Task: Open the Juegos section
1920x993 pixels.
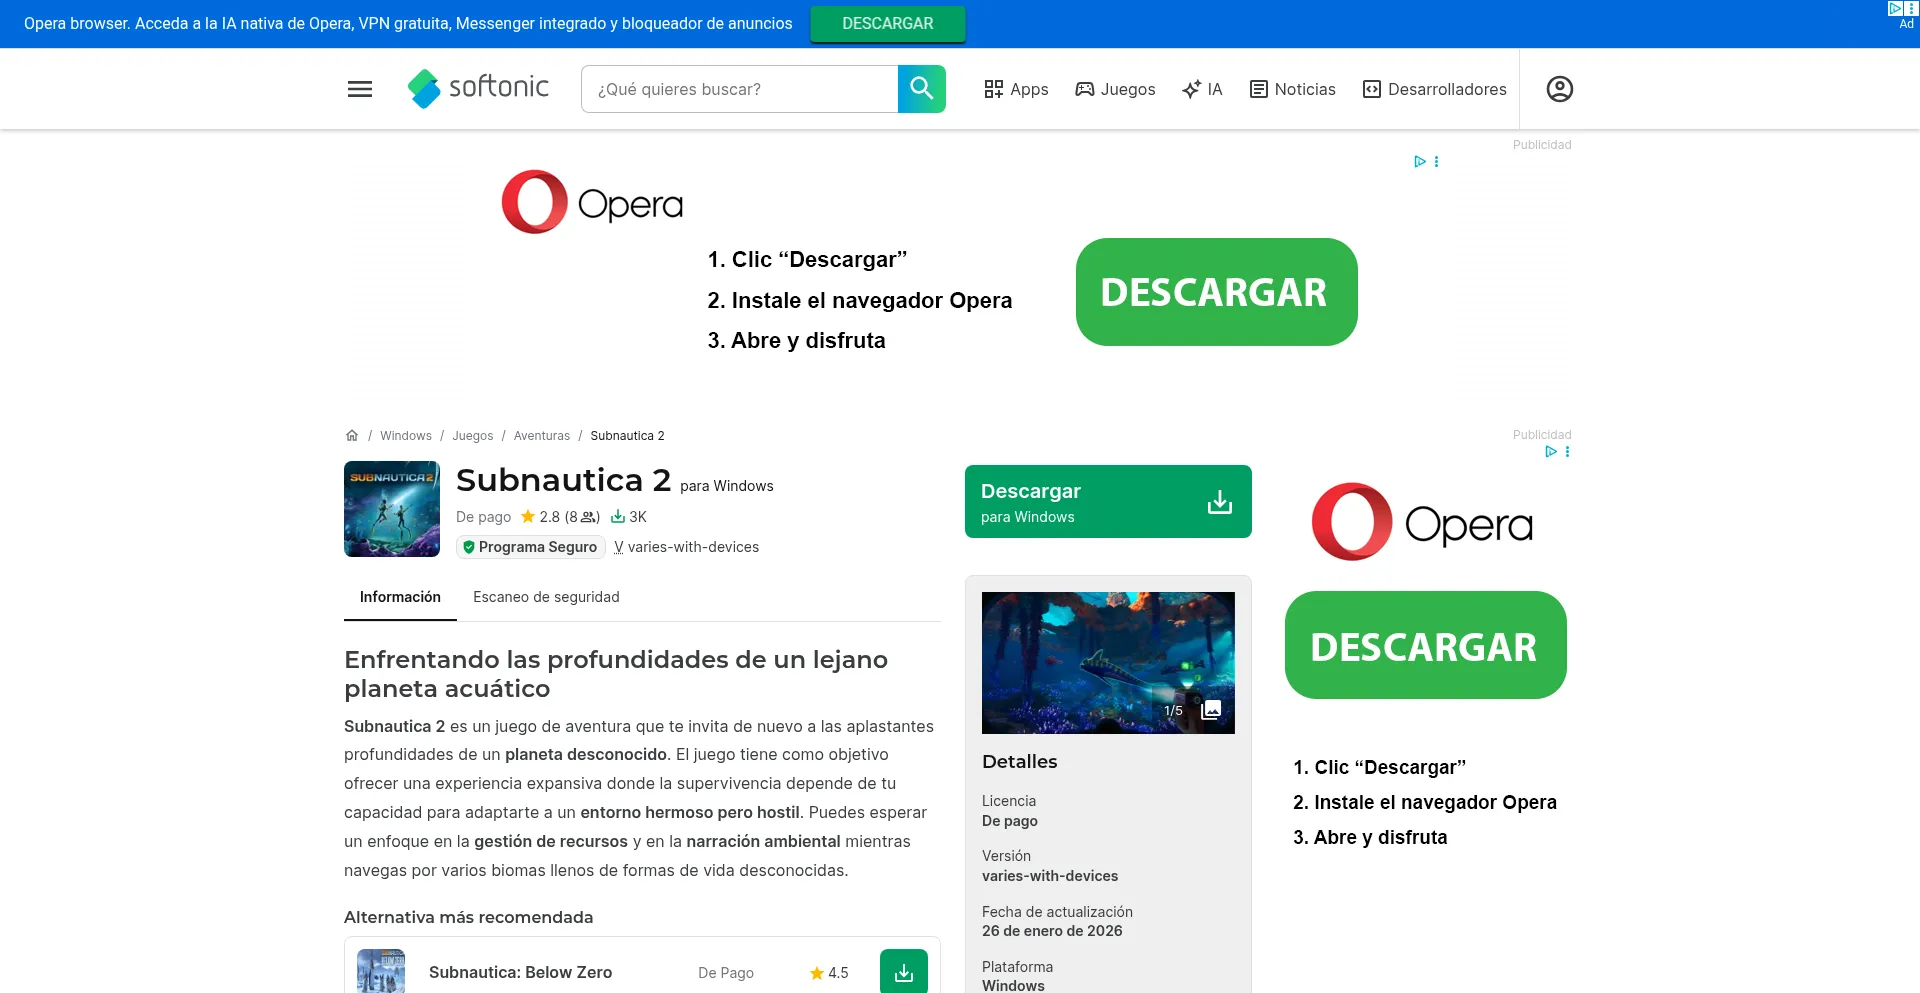Action: [x=1115, y=89]
